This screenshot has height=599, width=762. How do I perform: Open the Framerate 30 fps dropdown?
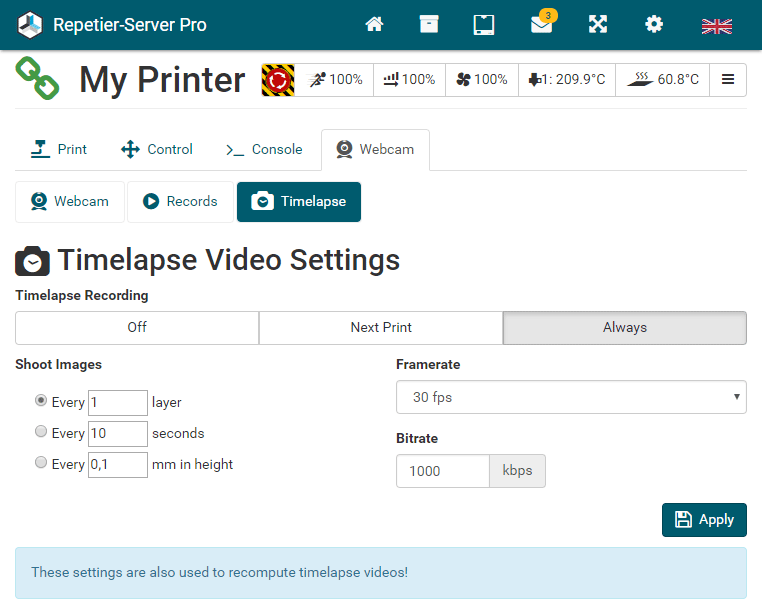[x=571, y=397]
